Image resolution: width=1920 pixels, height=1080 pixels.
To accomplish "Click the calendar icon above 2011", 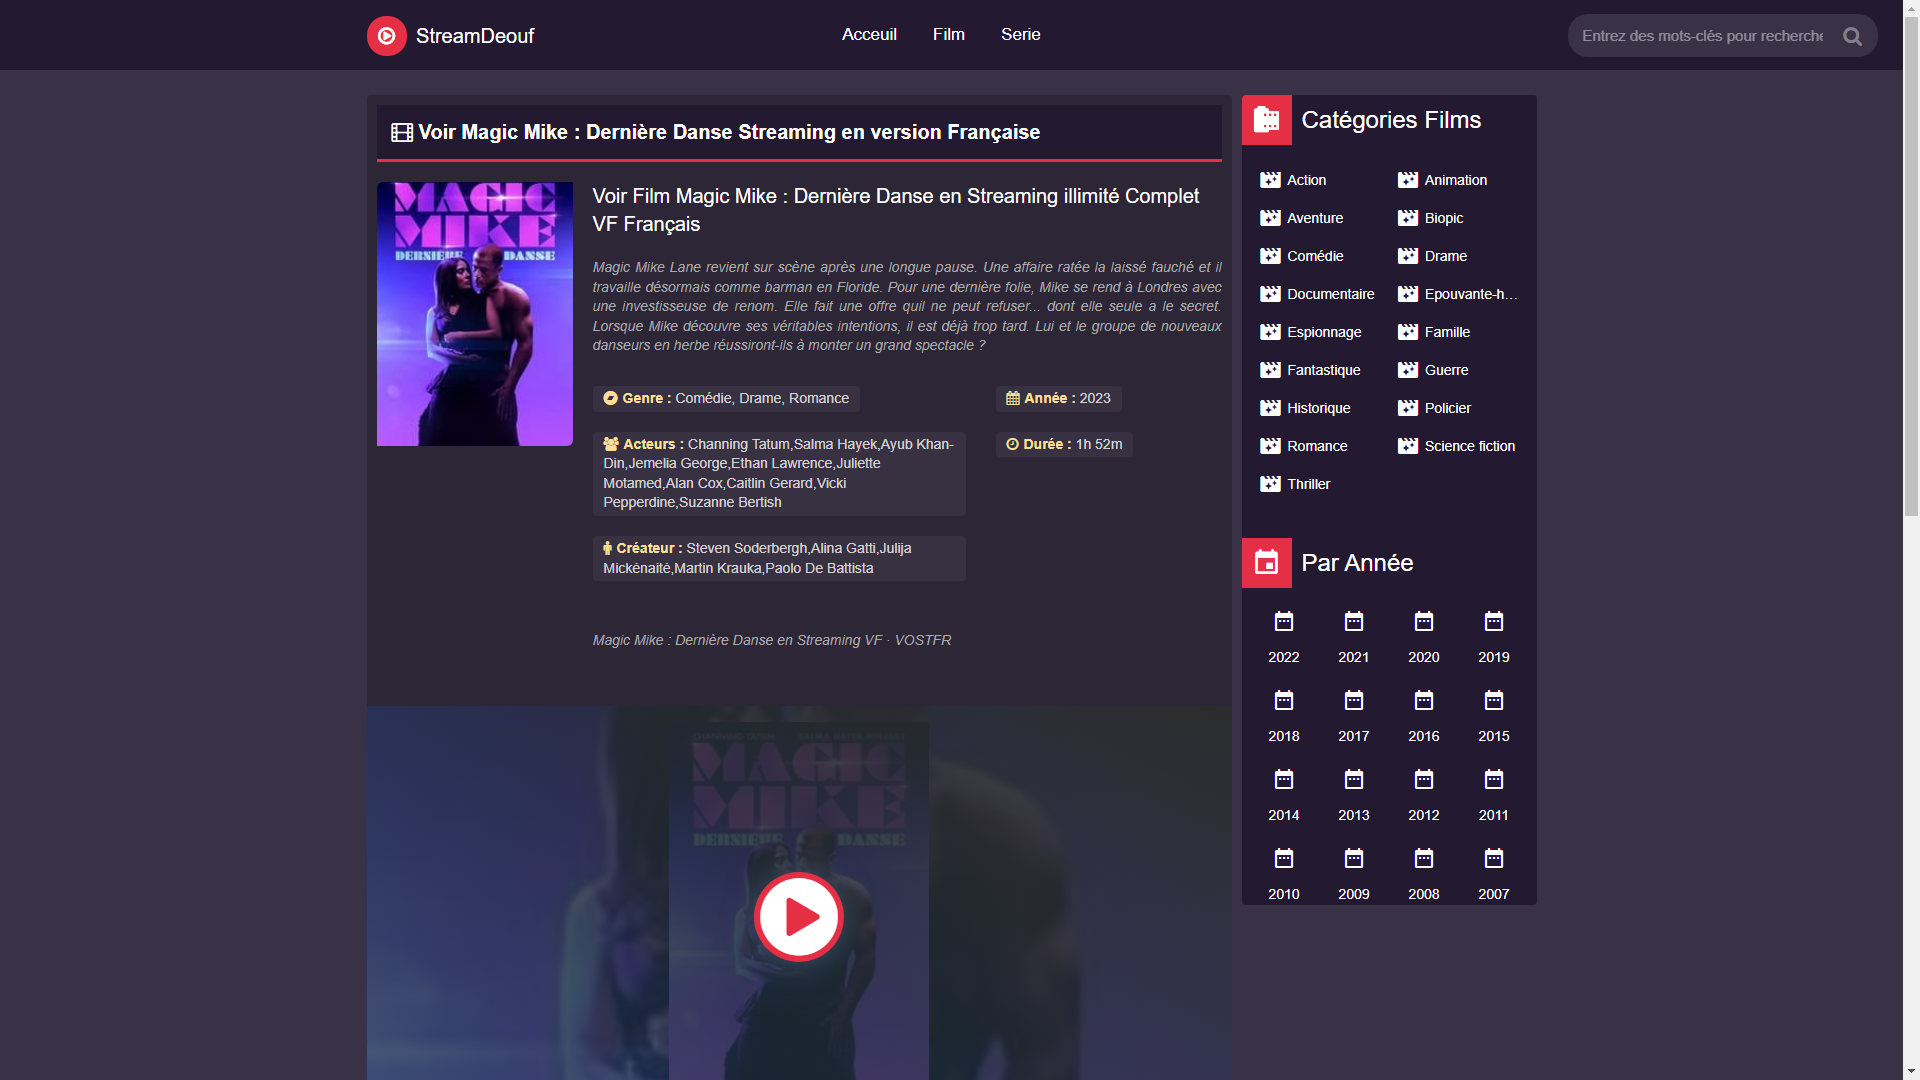I will [1494, 779].
